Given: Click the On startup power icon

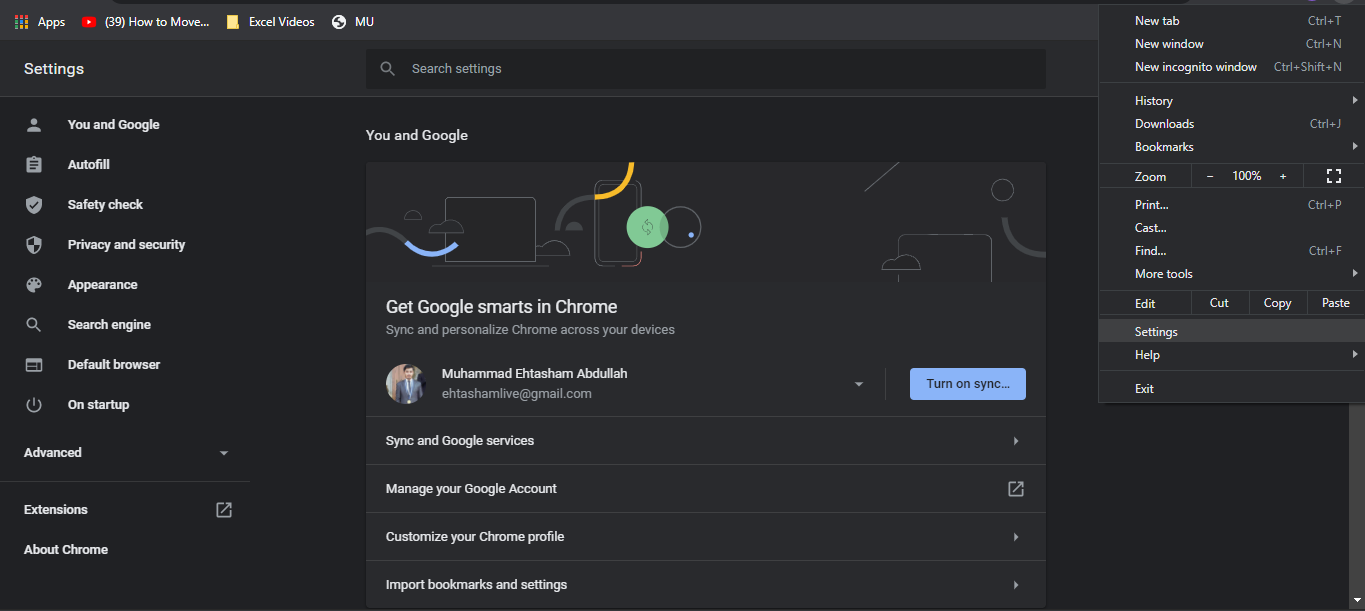Looking at the screenshot, I should (34, 405).
